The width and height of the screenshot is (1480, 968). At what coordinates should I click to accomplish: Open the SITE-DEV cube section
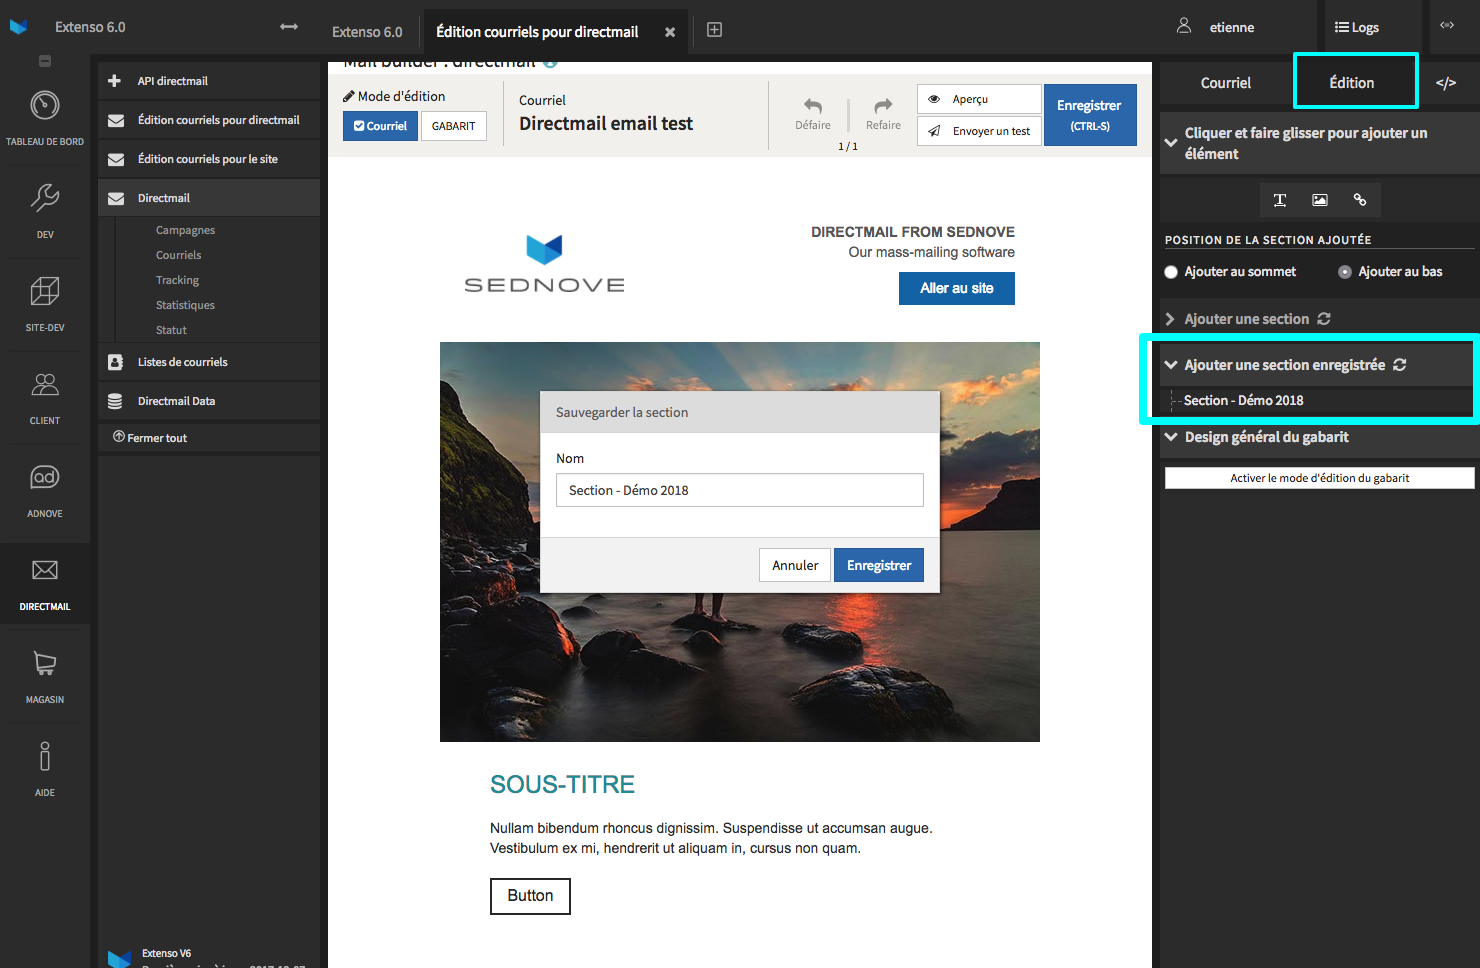click(x=45, y=304)
